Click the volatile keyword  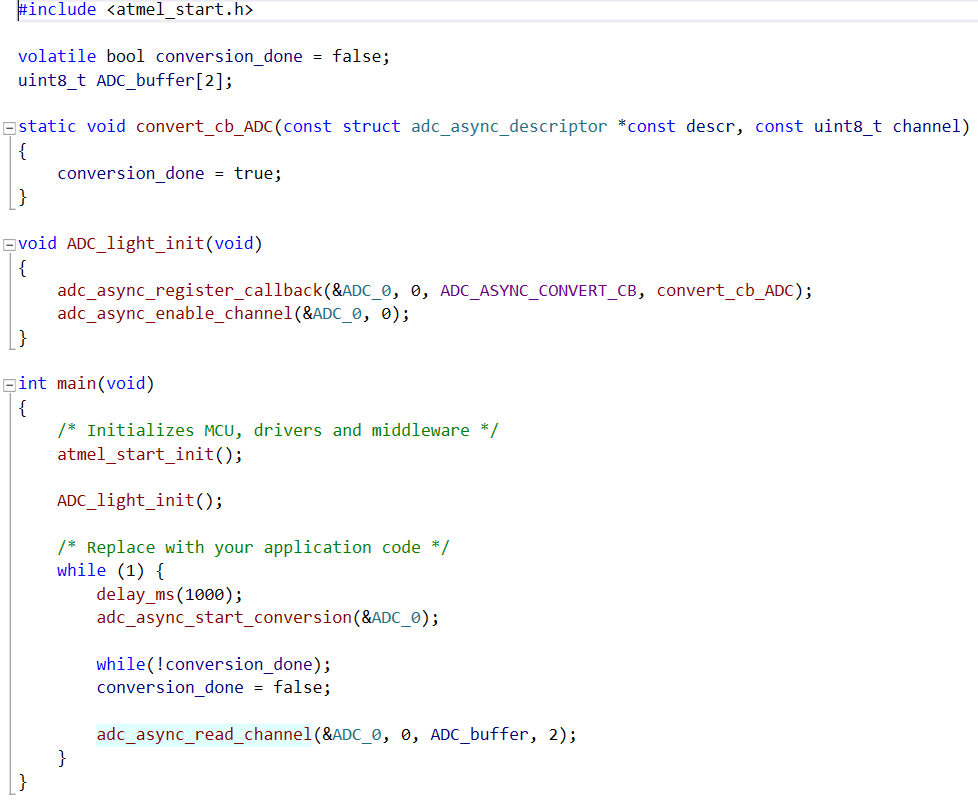point(55,56)
